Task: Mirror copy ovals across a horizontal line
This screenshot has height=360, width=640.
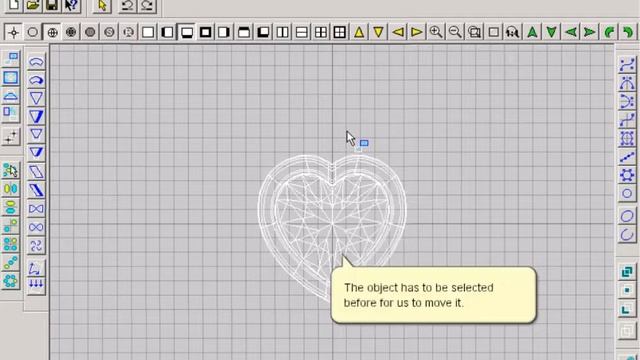Action: coord(11,207)
